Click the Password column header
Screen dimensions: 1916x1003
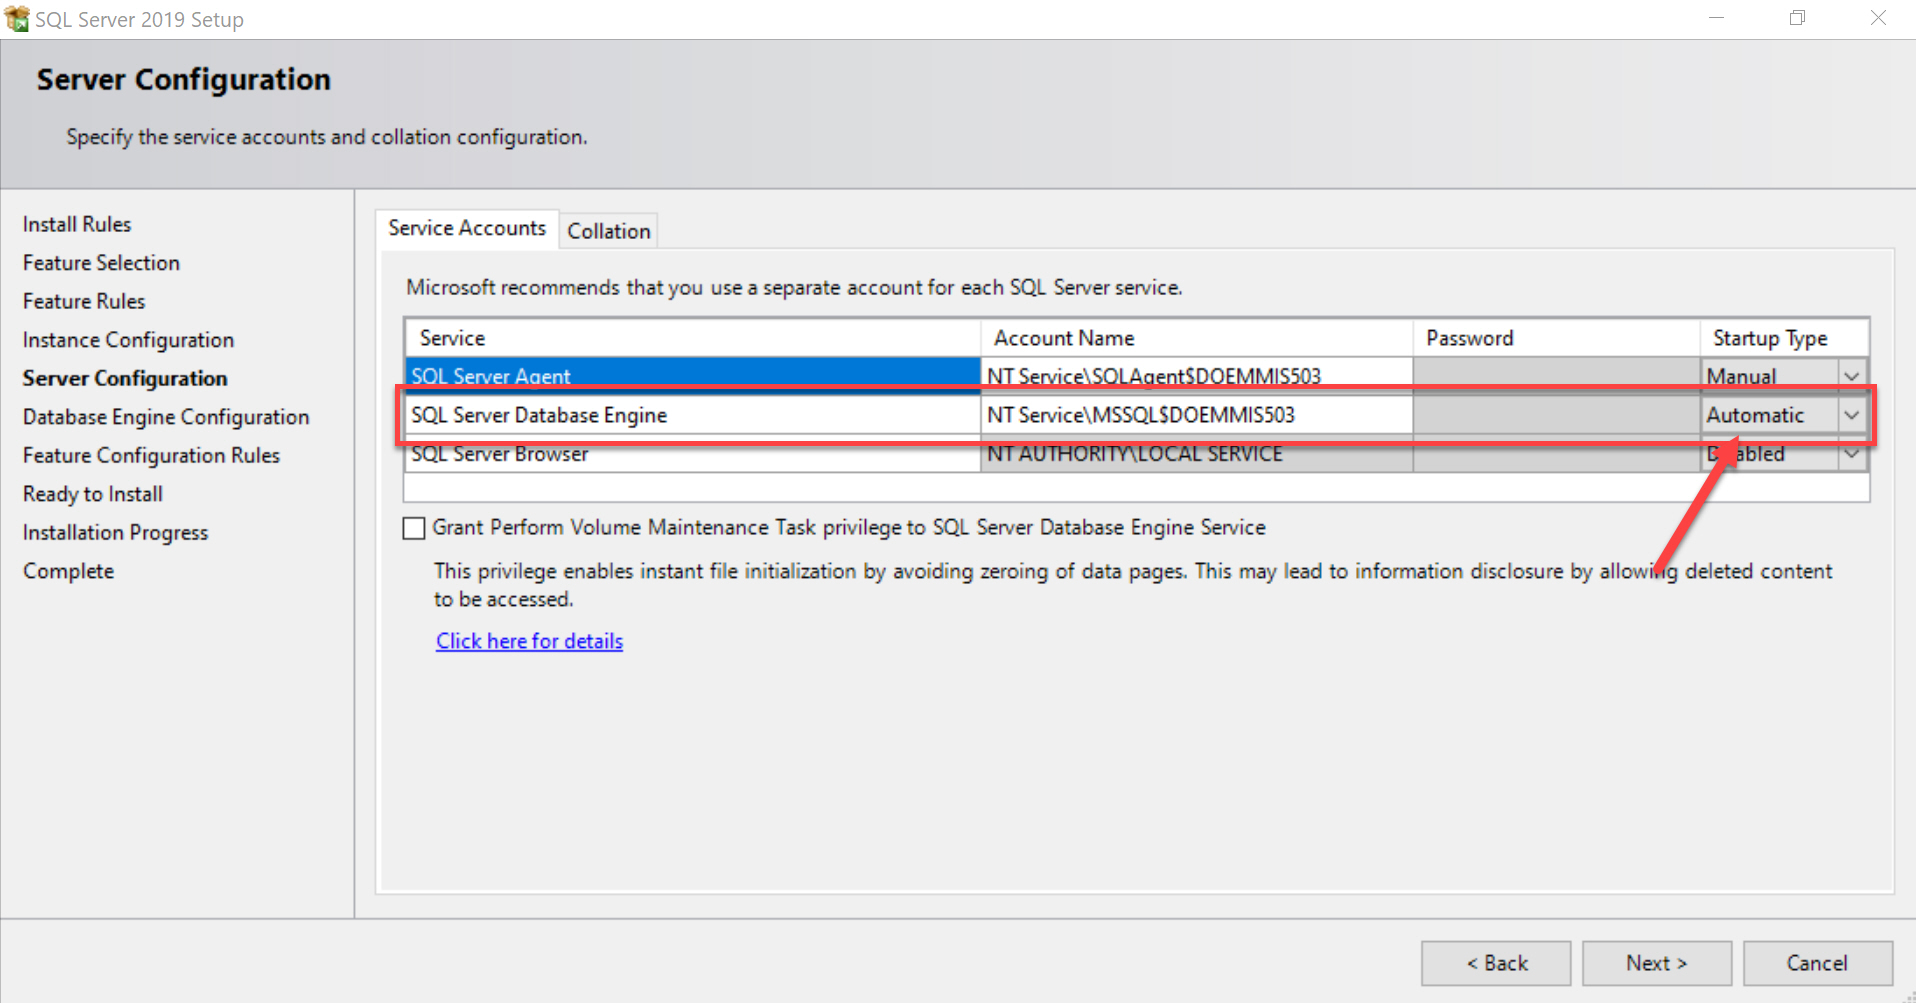(x=1557, y=338)
